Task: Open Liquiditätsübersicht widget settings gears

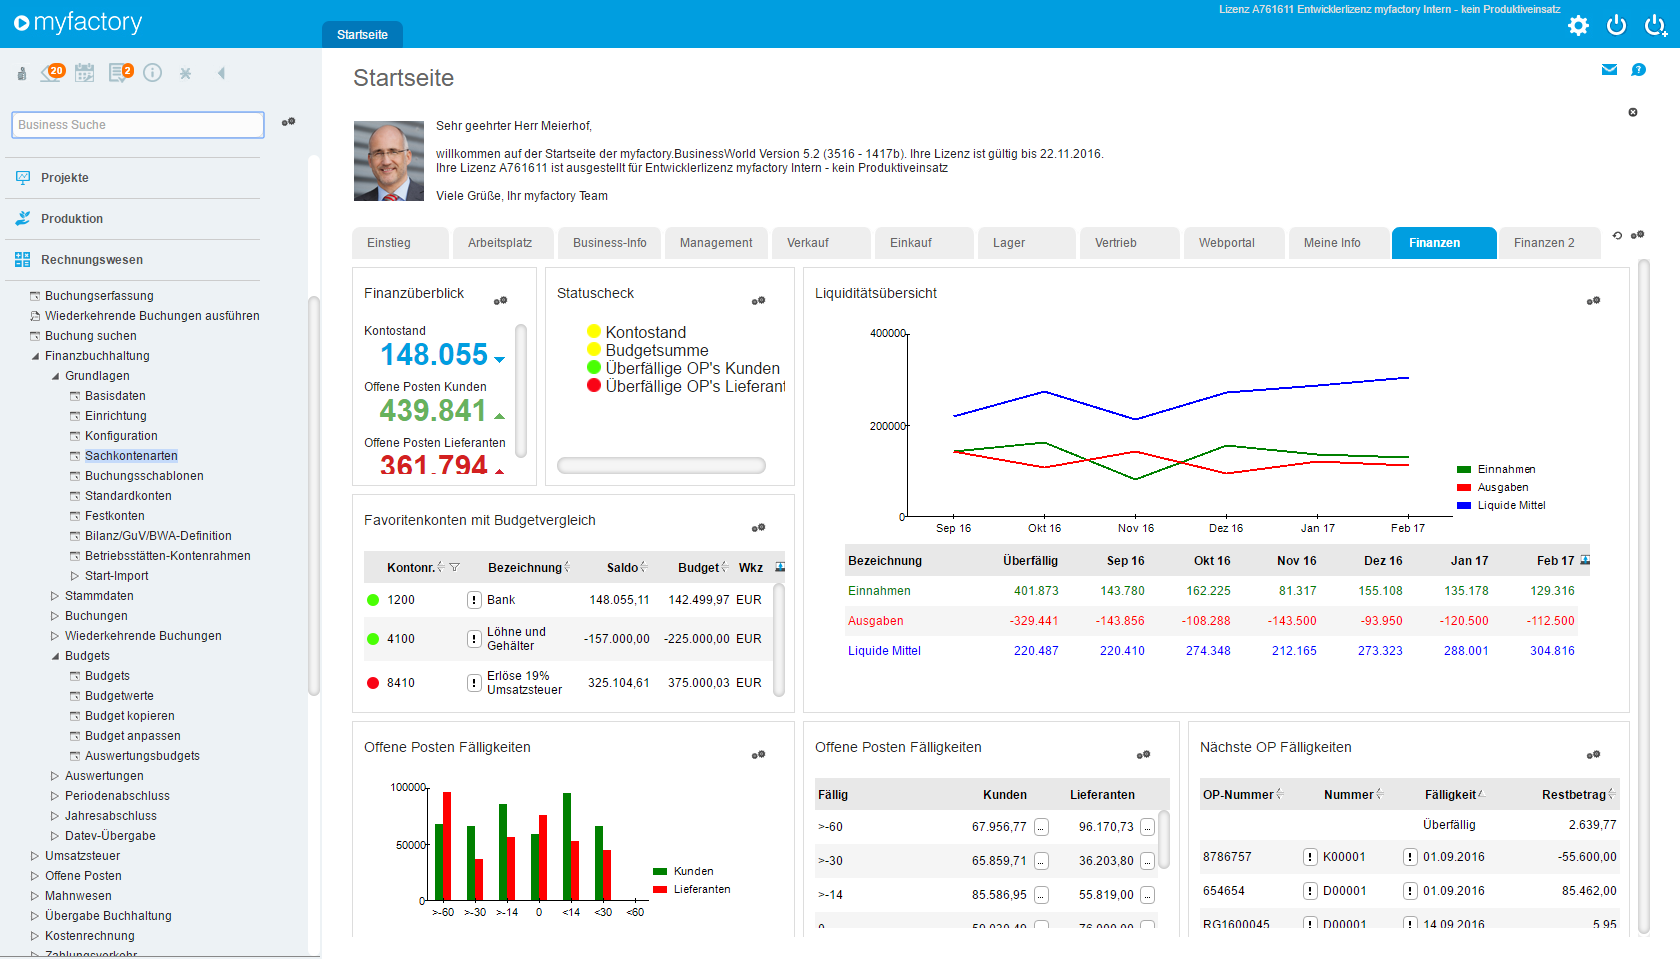Action: click(x=1593, y=301)
